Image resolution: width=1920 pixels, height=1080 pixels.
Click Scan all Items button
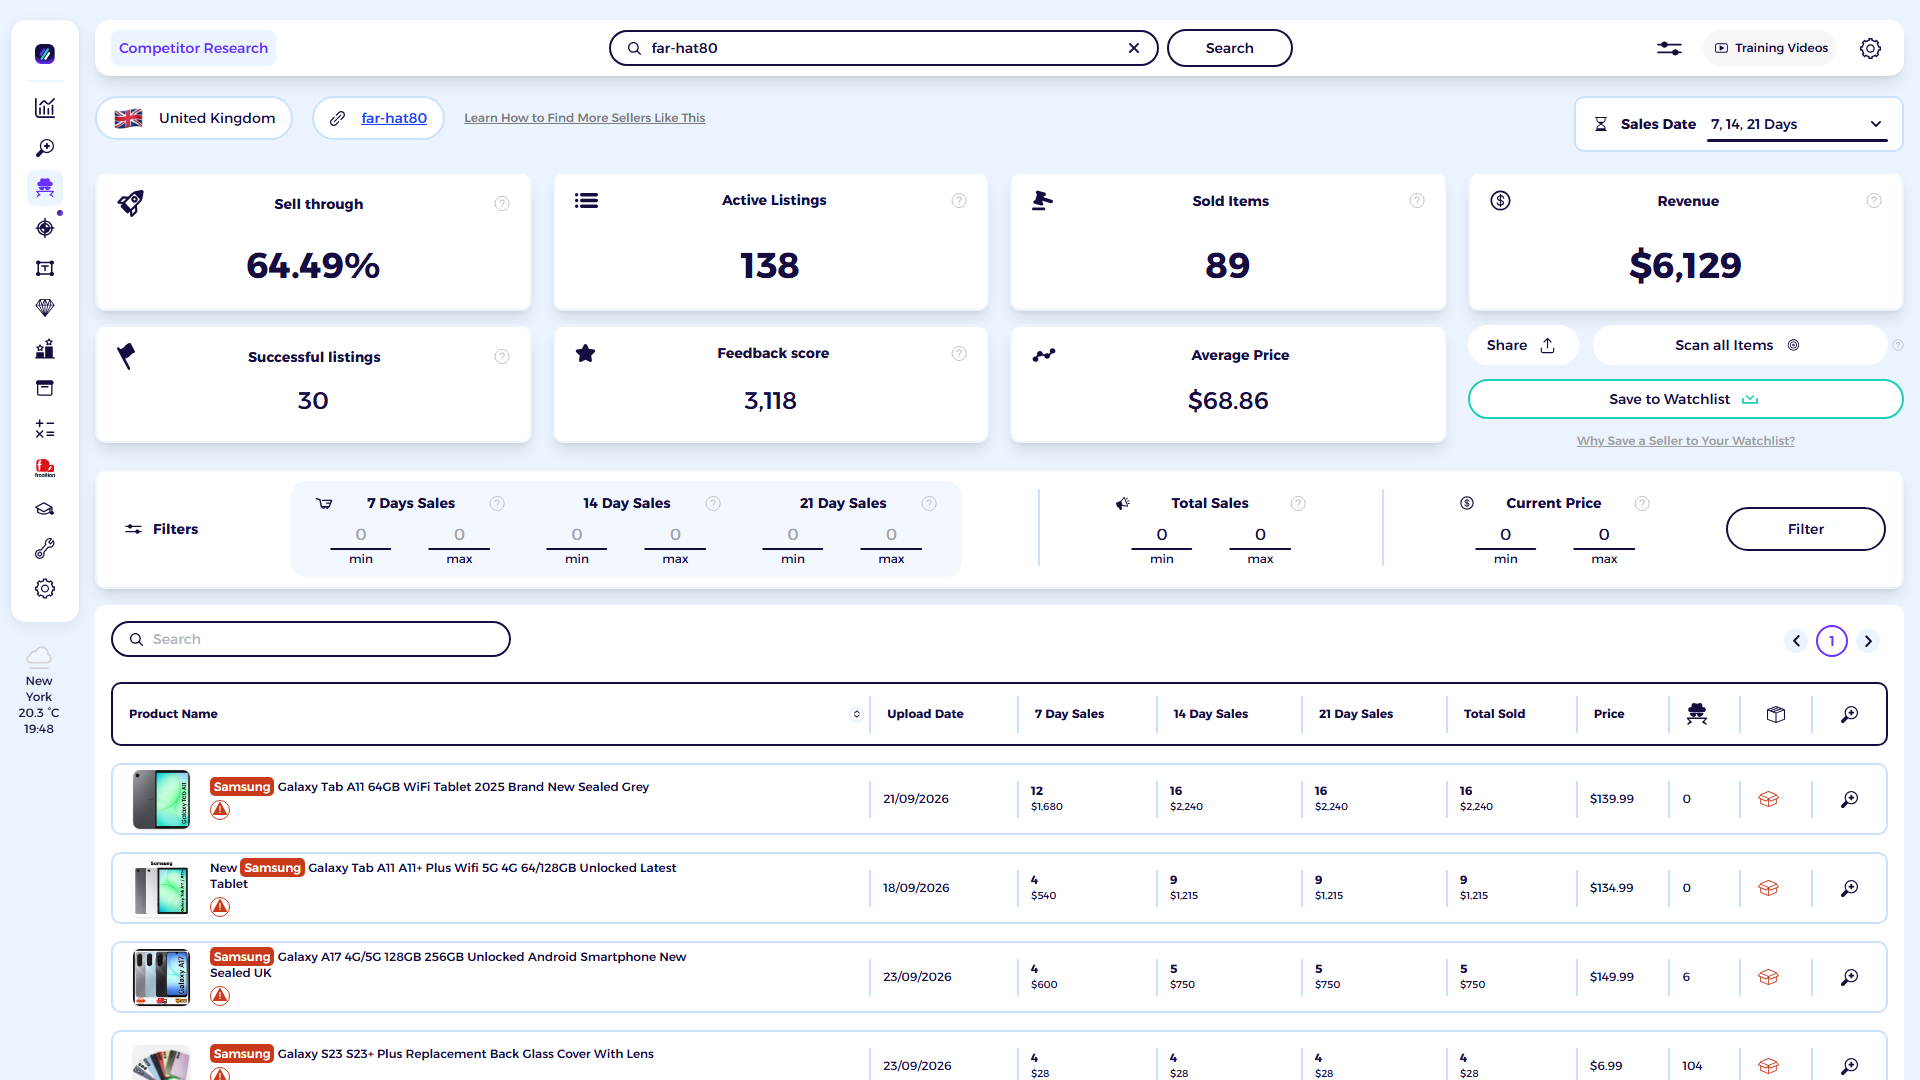pos(1738,345)
